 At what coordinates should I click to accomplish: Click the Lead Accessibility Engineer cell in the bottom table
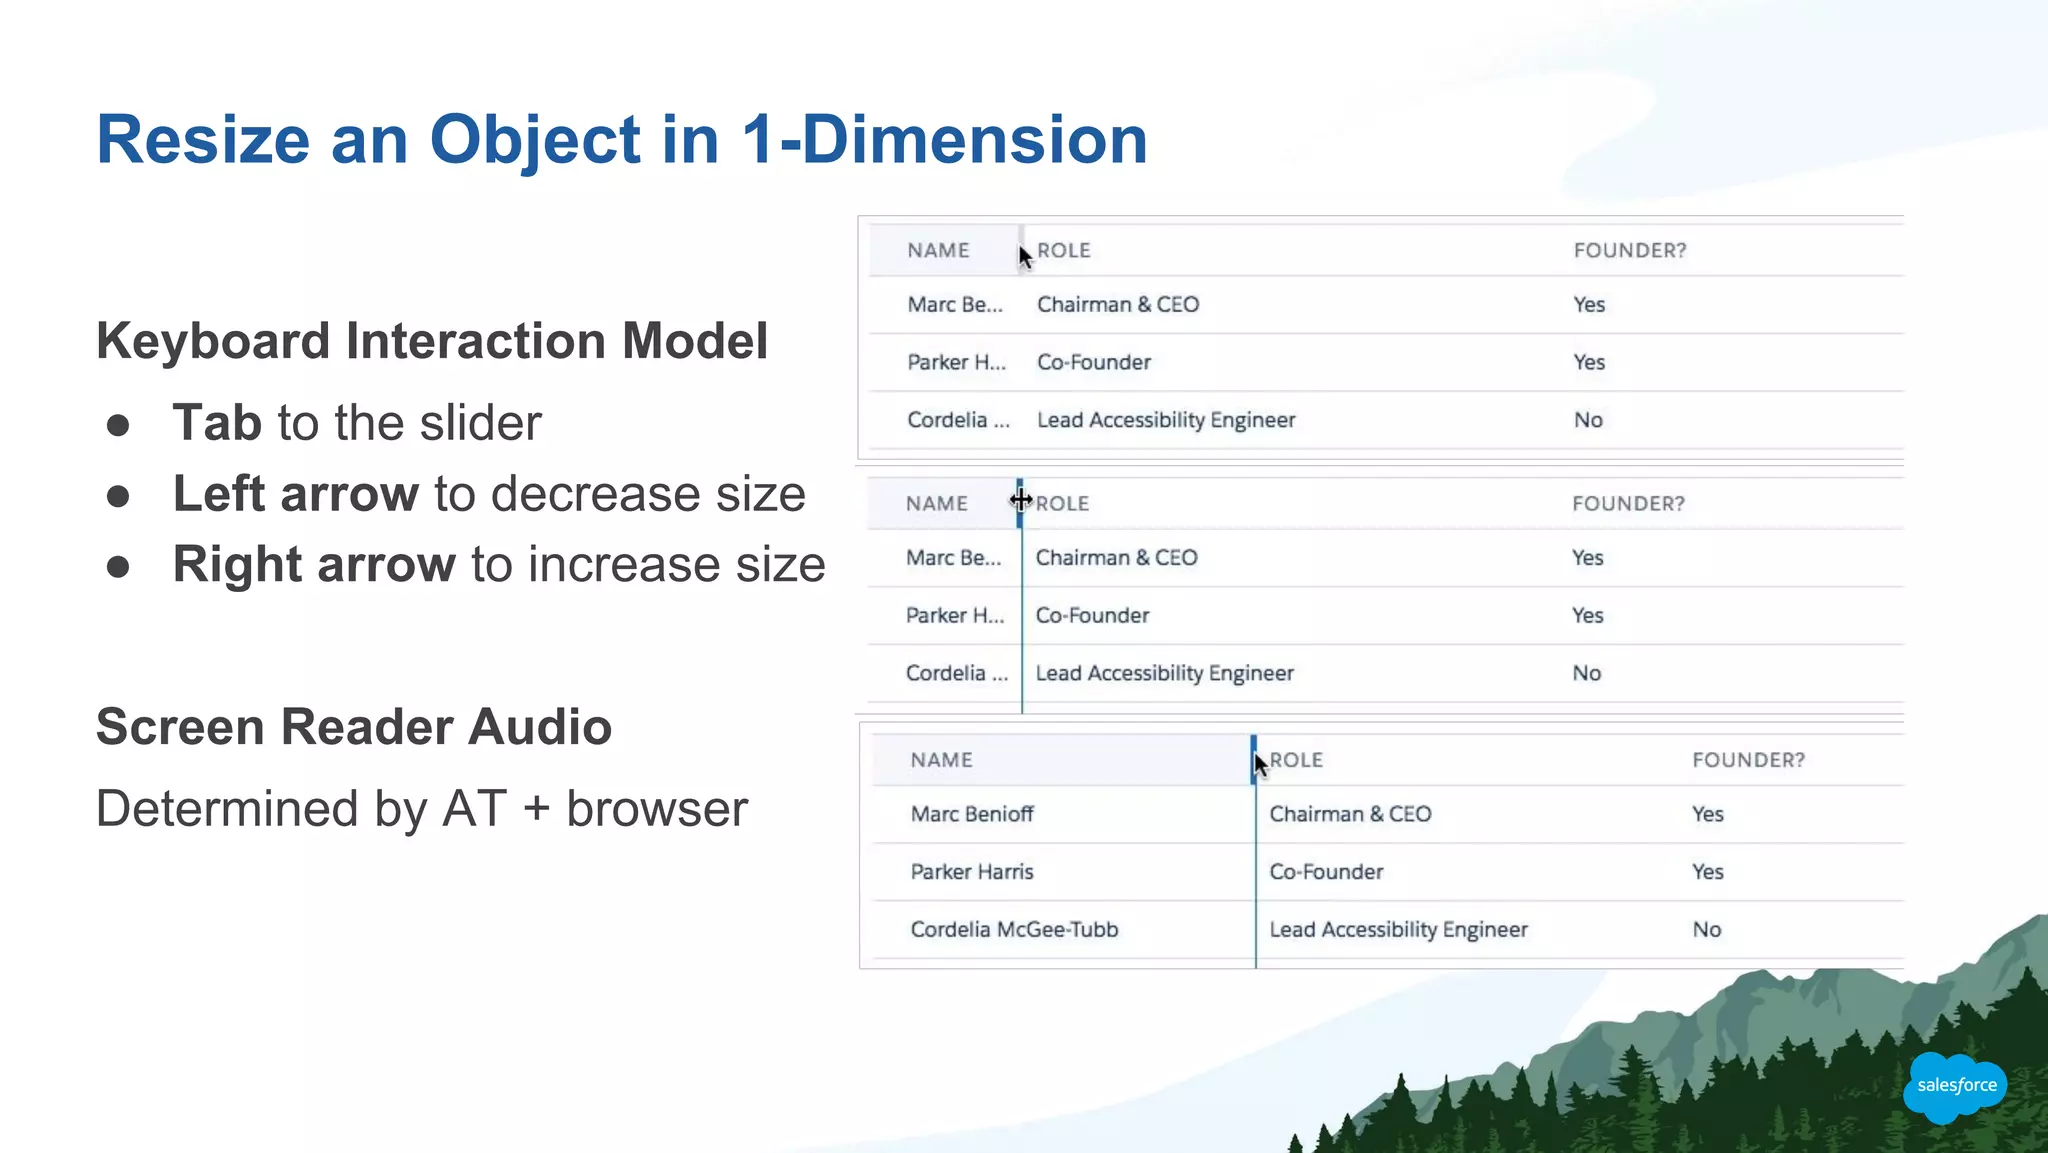click(x=1398, y=930)
